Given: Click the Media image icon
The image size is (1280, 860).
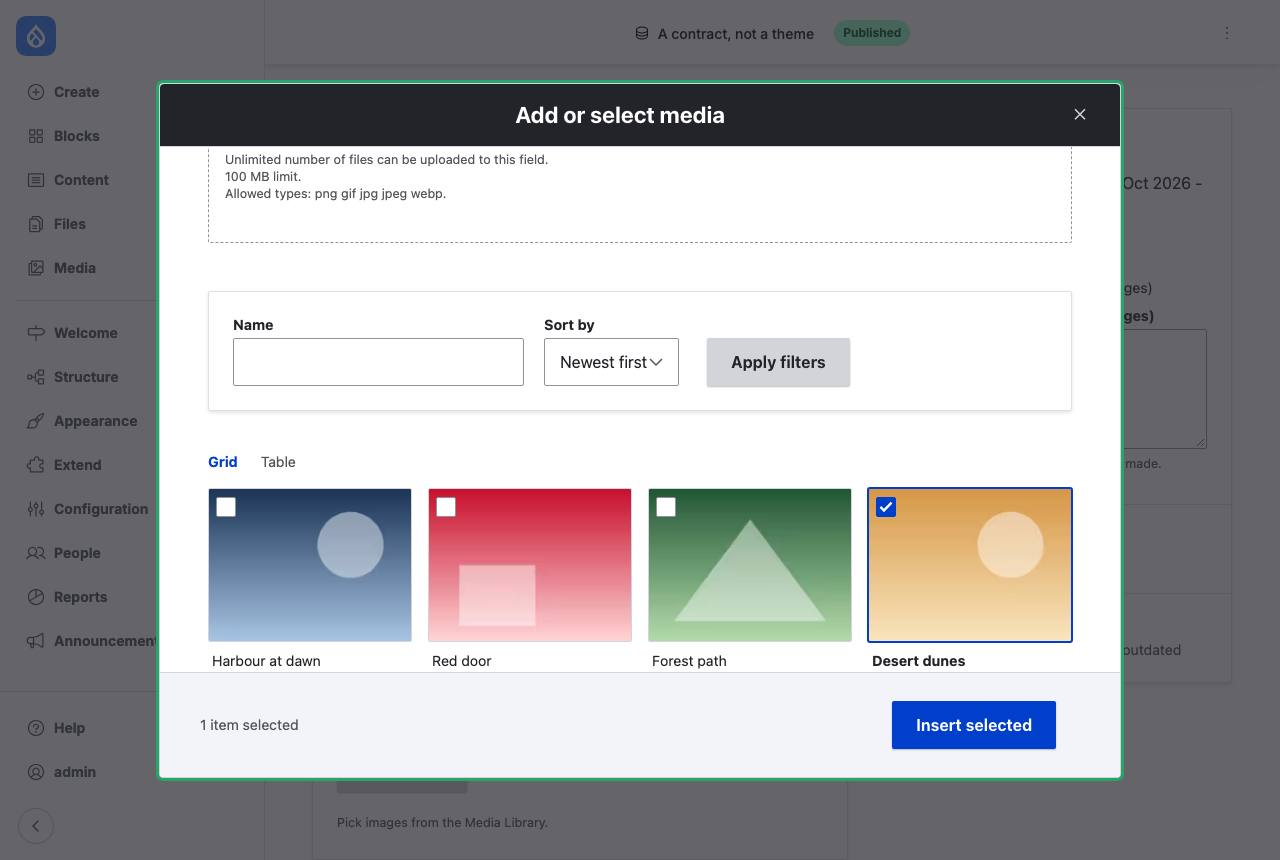Looking at the screenshot, I should (36, 268).
